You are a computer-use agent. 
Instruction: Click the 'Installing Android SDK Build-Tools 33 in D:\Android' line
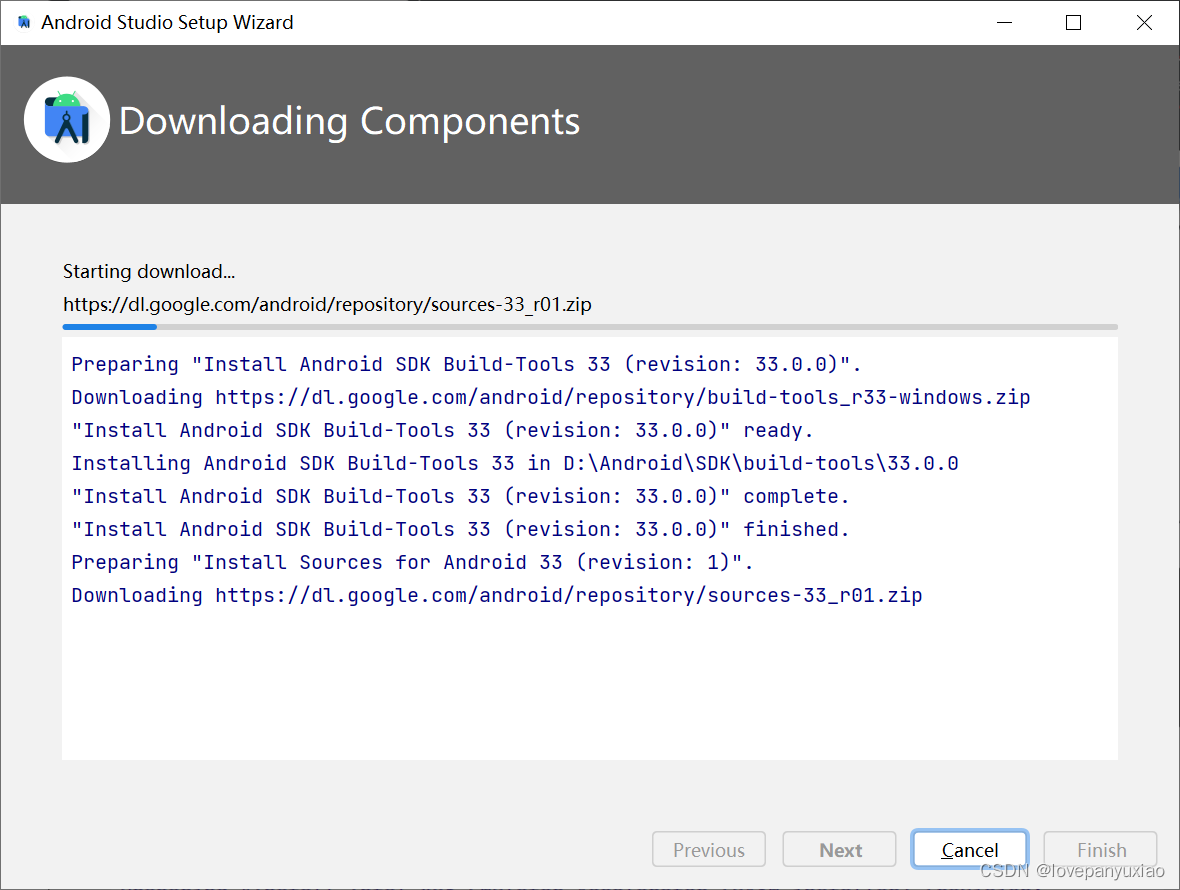pyautogui.click(x=515, y=463)
